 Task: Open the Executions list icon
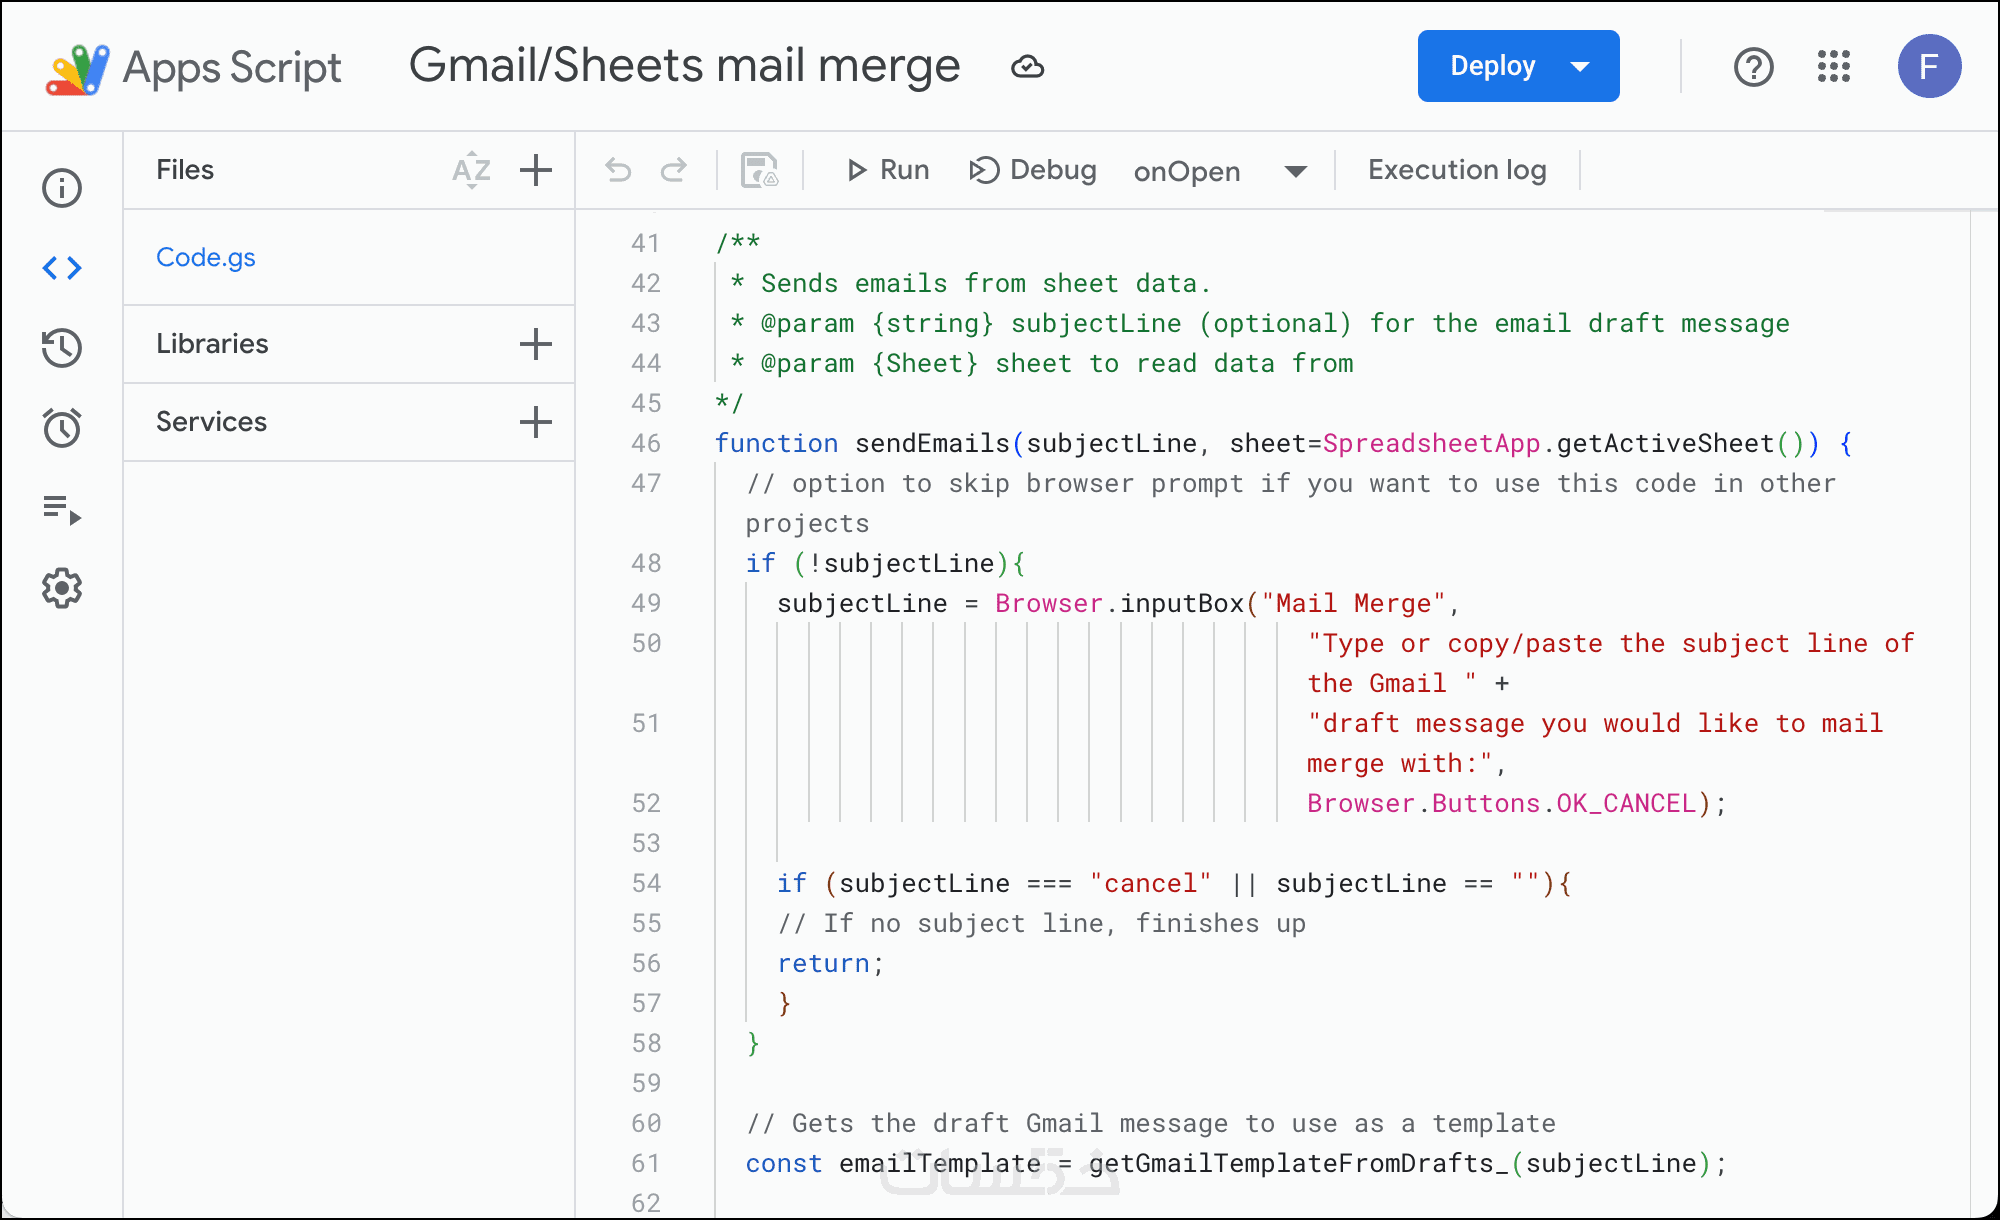pyautogui.click(x=62, y=509)
